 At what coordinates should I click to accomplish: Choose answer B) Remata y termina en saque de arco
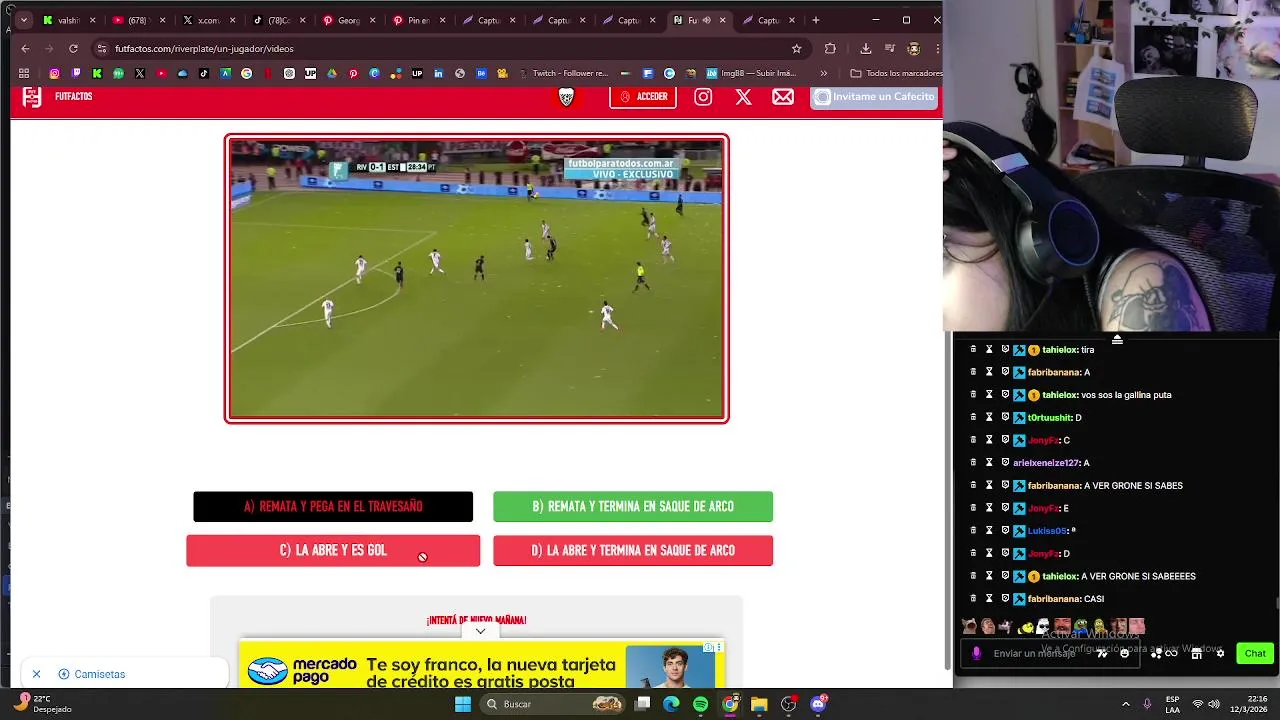pos(633,507)
